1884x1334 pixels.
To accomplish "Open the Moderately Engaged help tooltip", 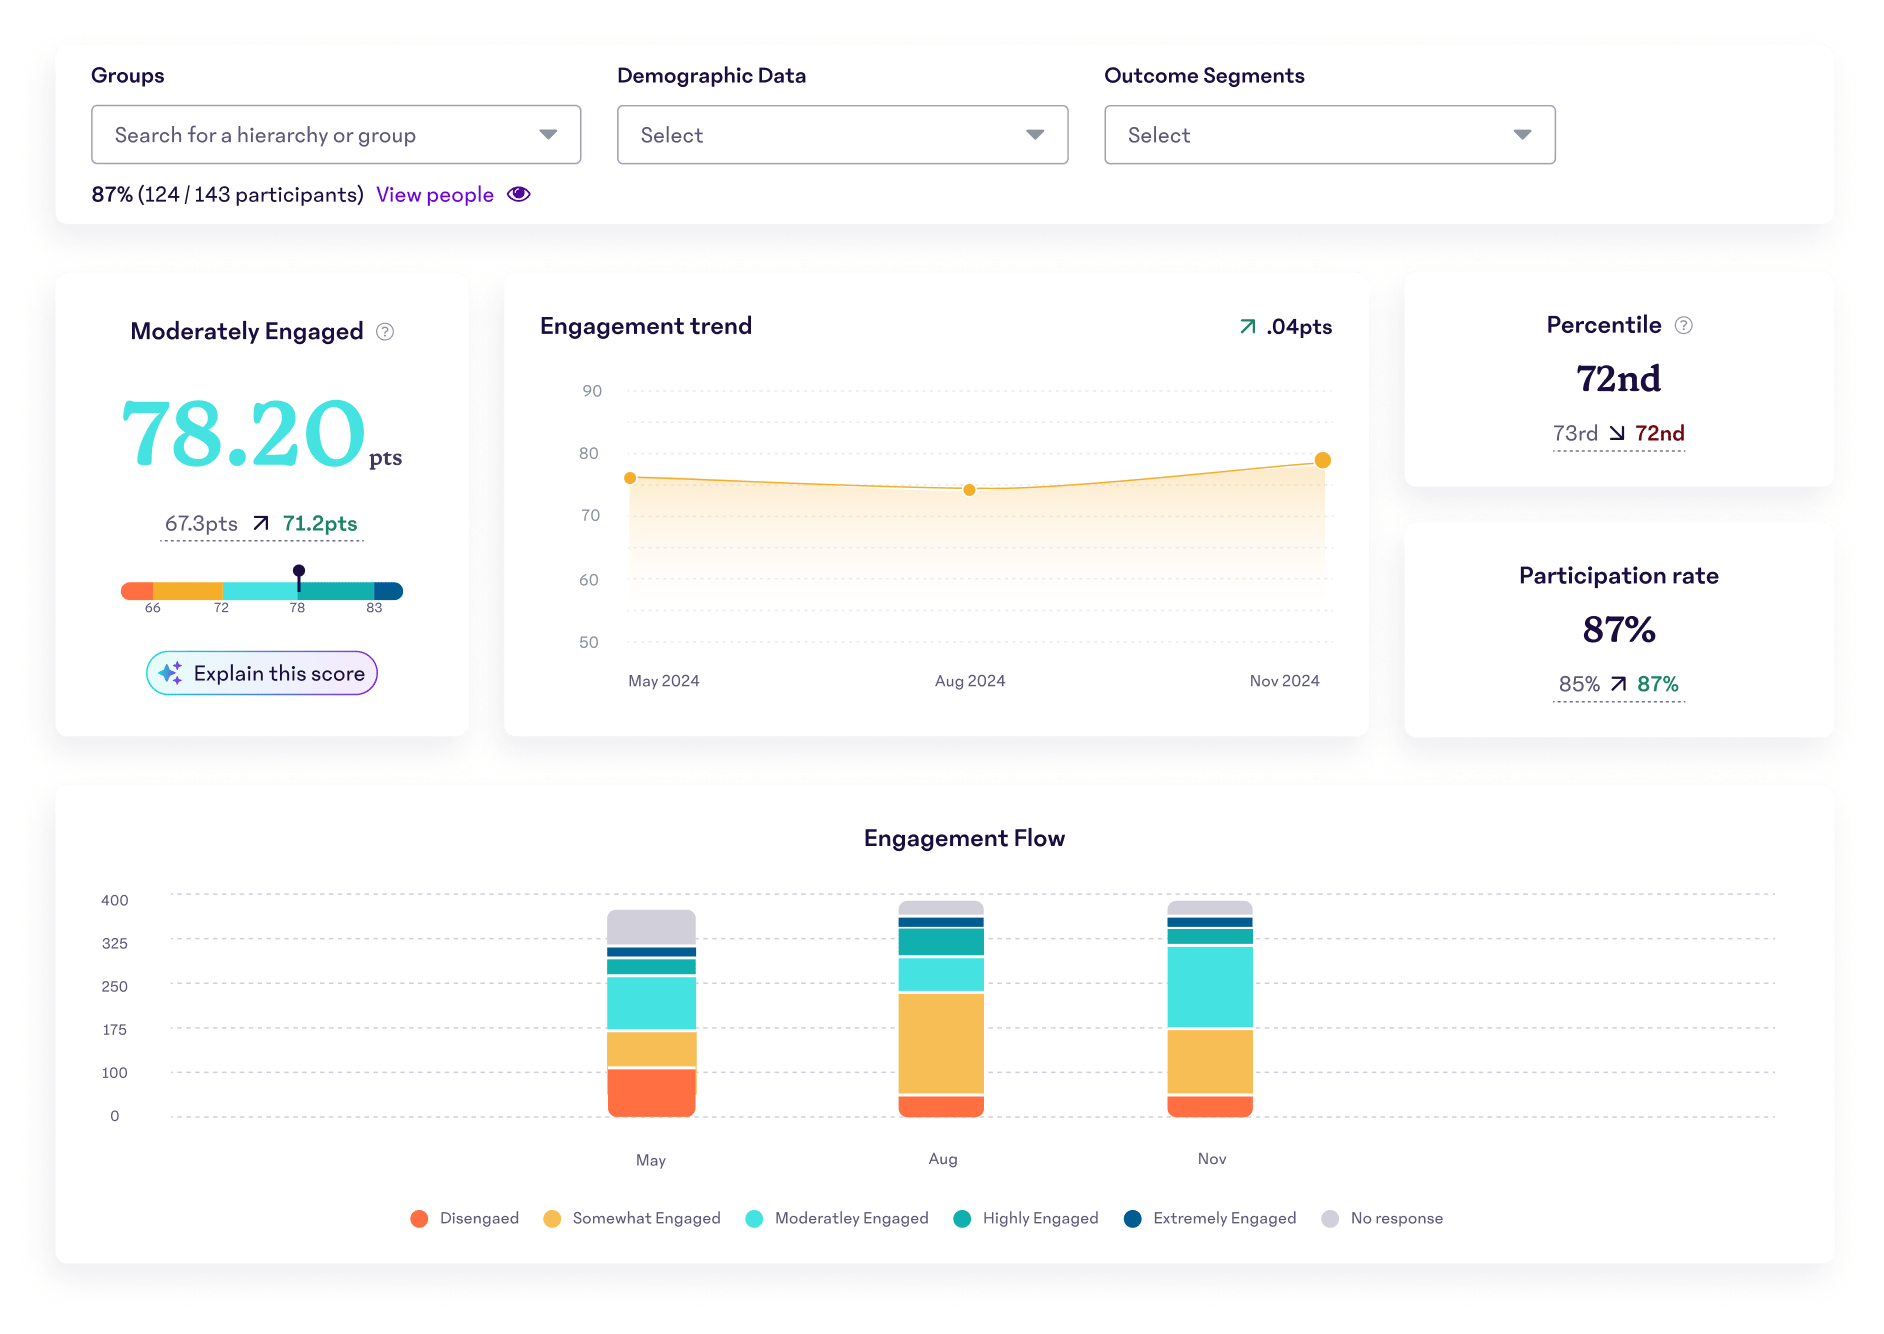I will pyautogui.click(x=387, y=331).
